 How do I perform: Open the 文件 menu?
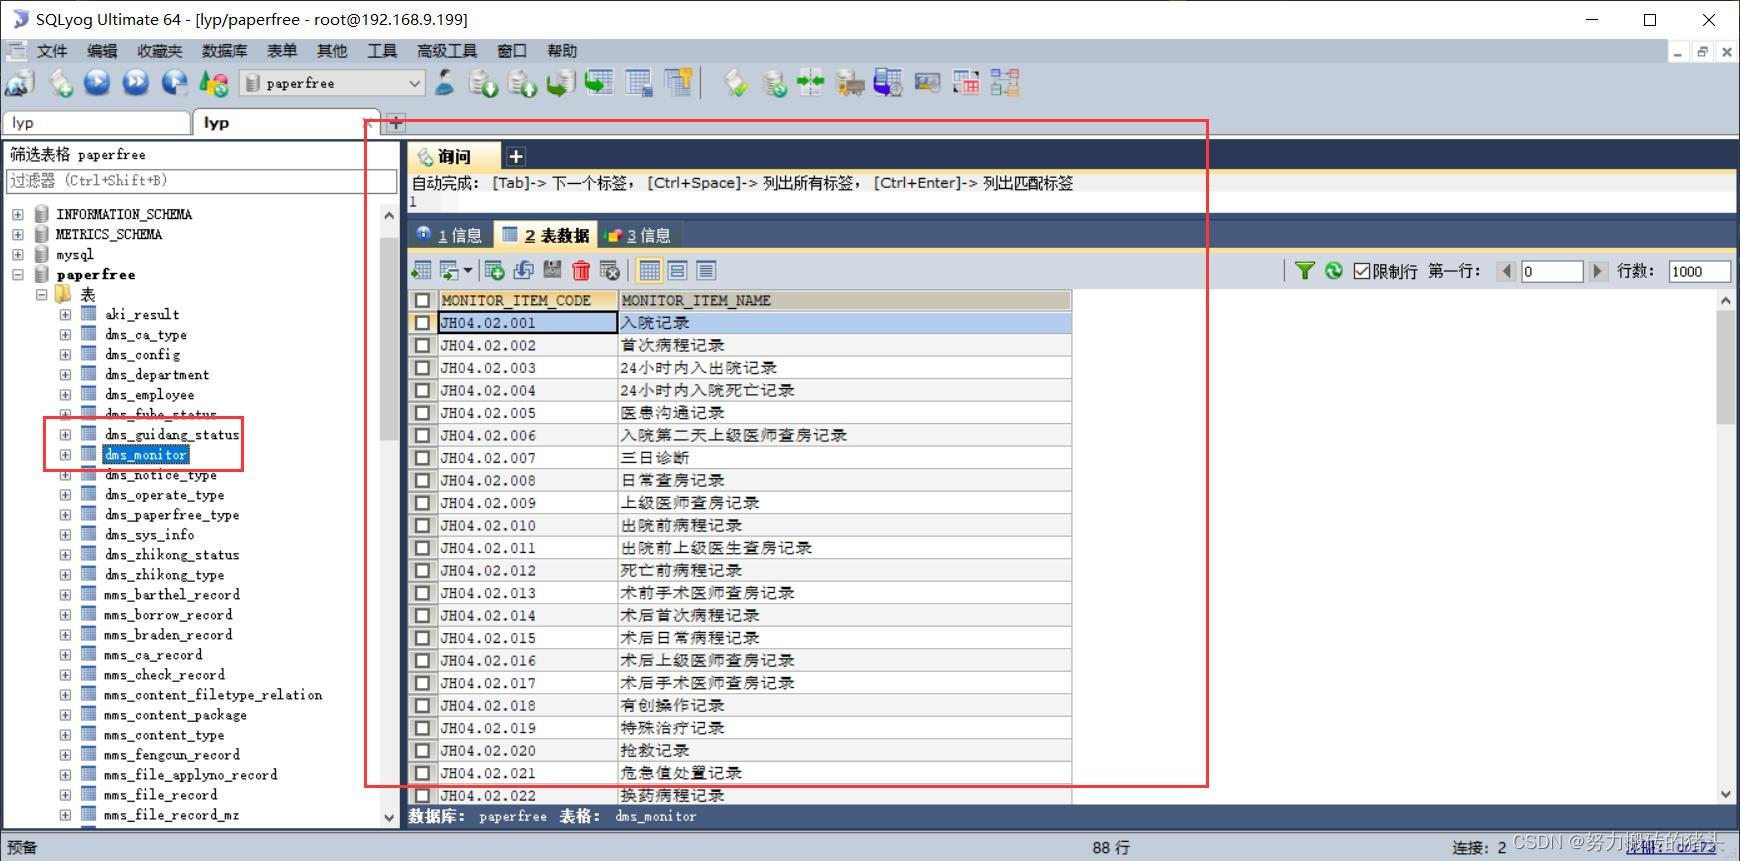(52, 51)
